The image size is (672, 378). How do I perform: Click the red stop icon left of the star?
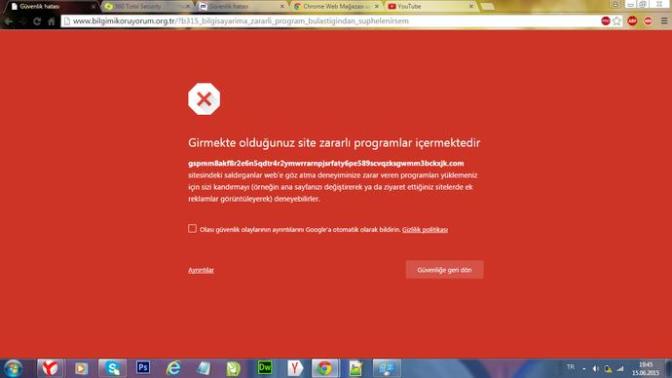click(606, 21)
